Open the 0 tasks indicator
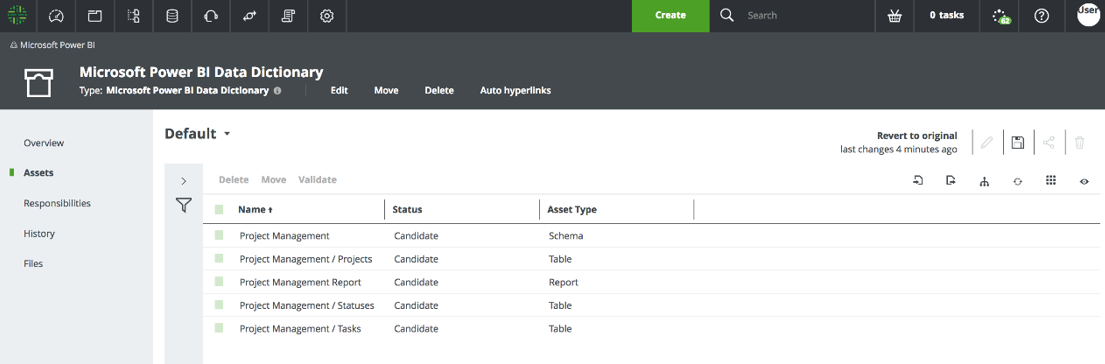1105x364 pixels. (x=946, y=15)
